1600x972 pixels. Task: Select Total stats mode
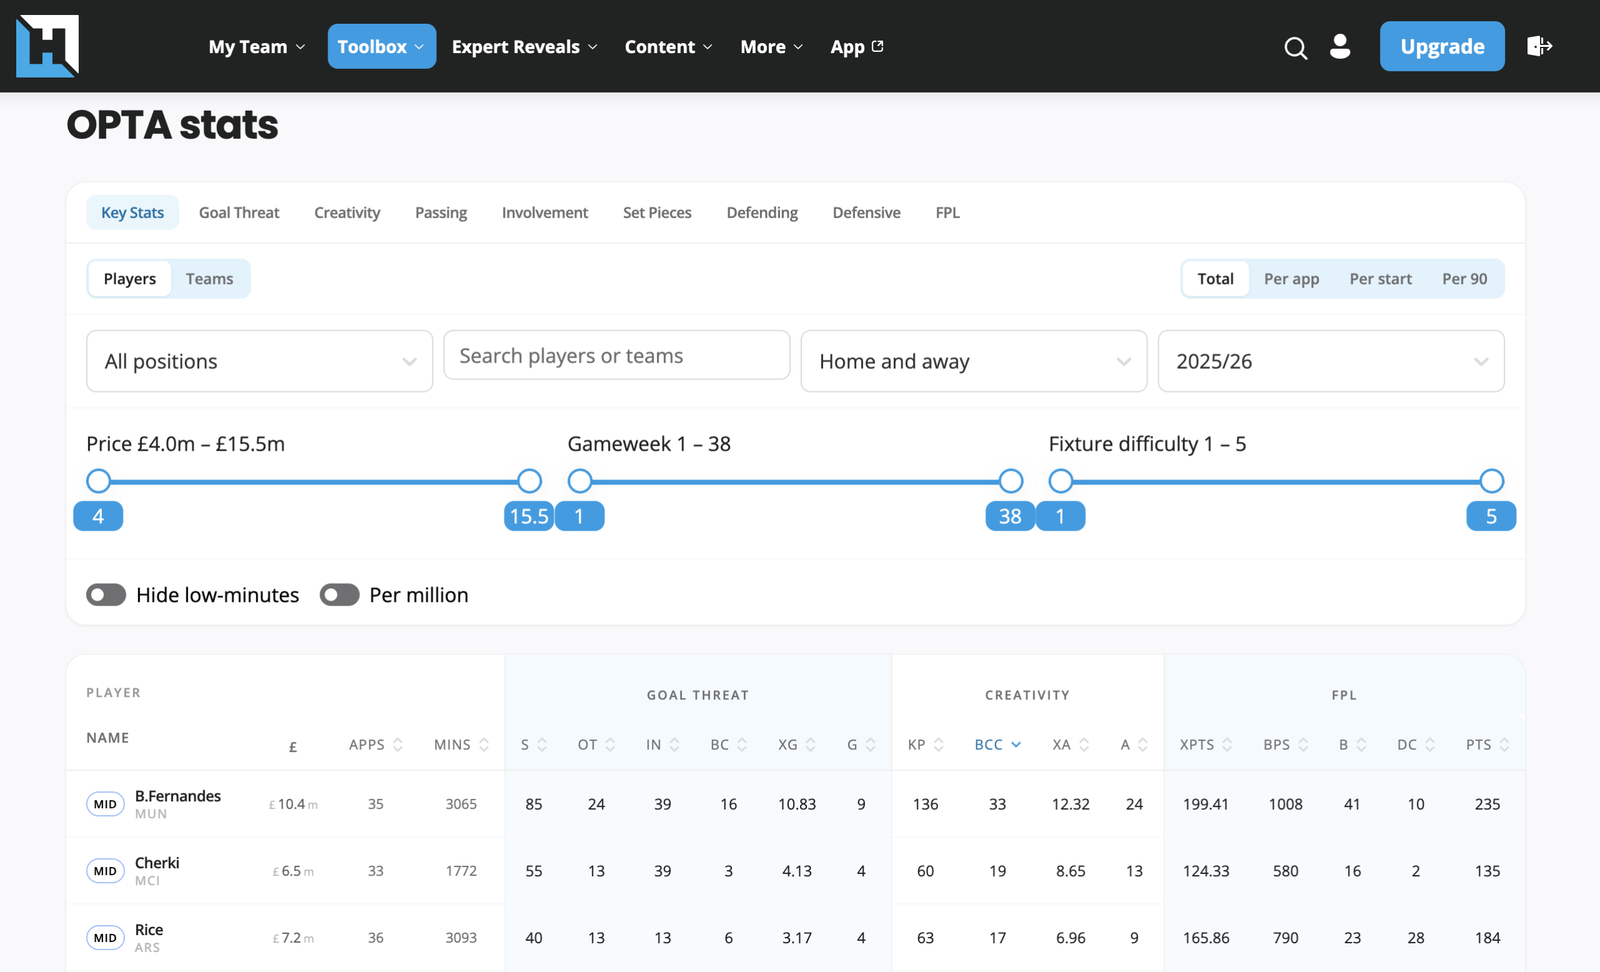coord(1216,279)
